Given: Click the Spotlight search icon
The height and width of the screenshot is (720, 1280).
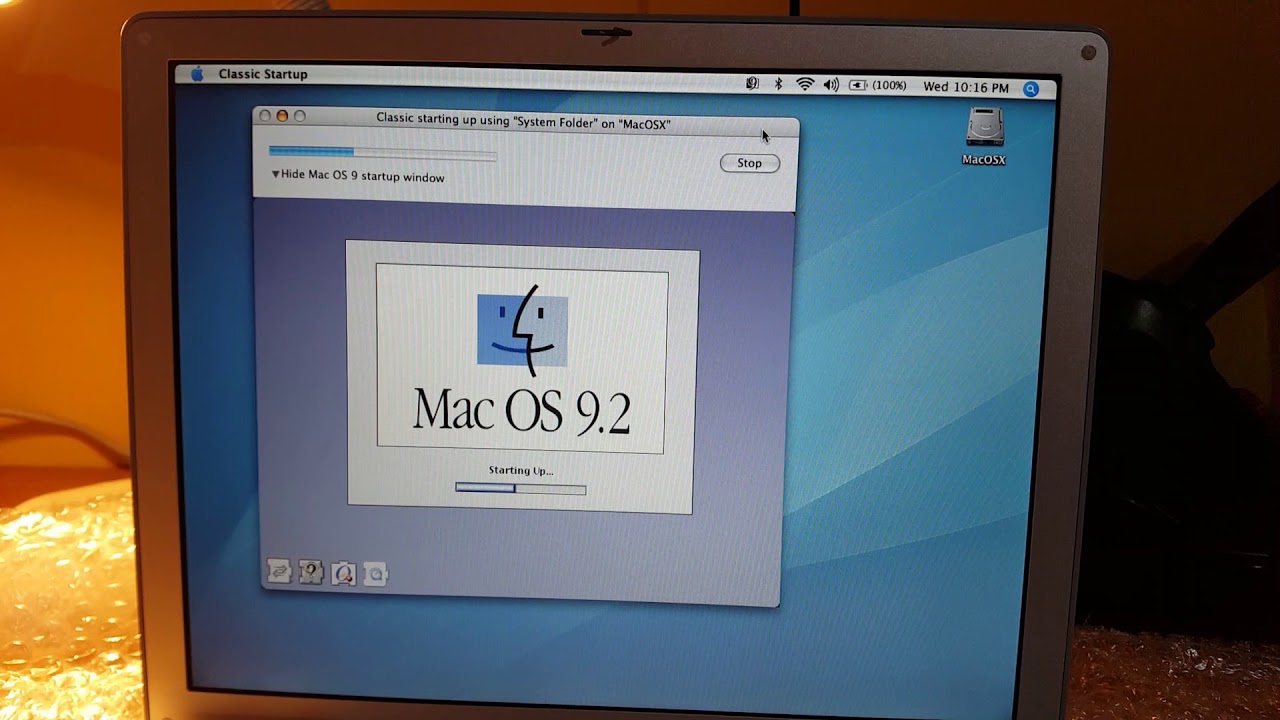Looking at the screenshot, I should [x=1031, y=89].
